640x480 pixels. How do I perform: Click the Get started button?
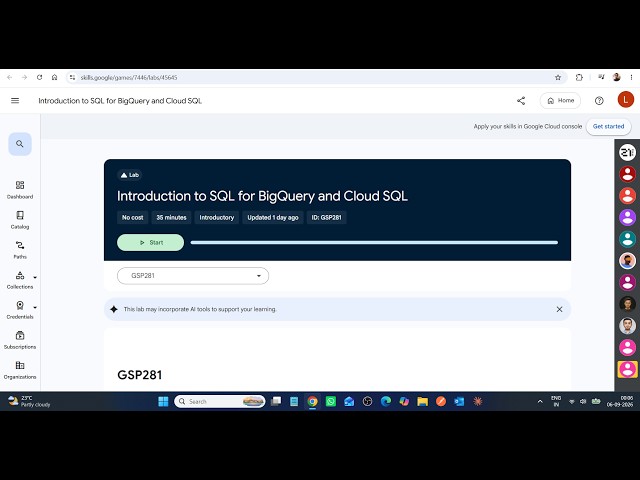click(608, 127)
